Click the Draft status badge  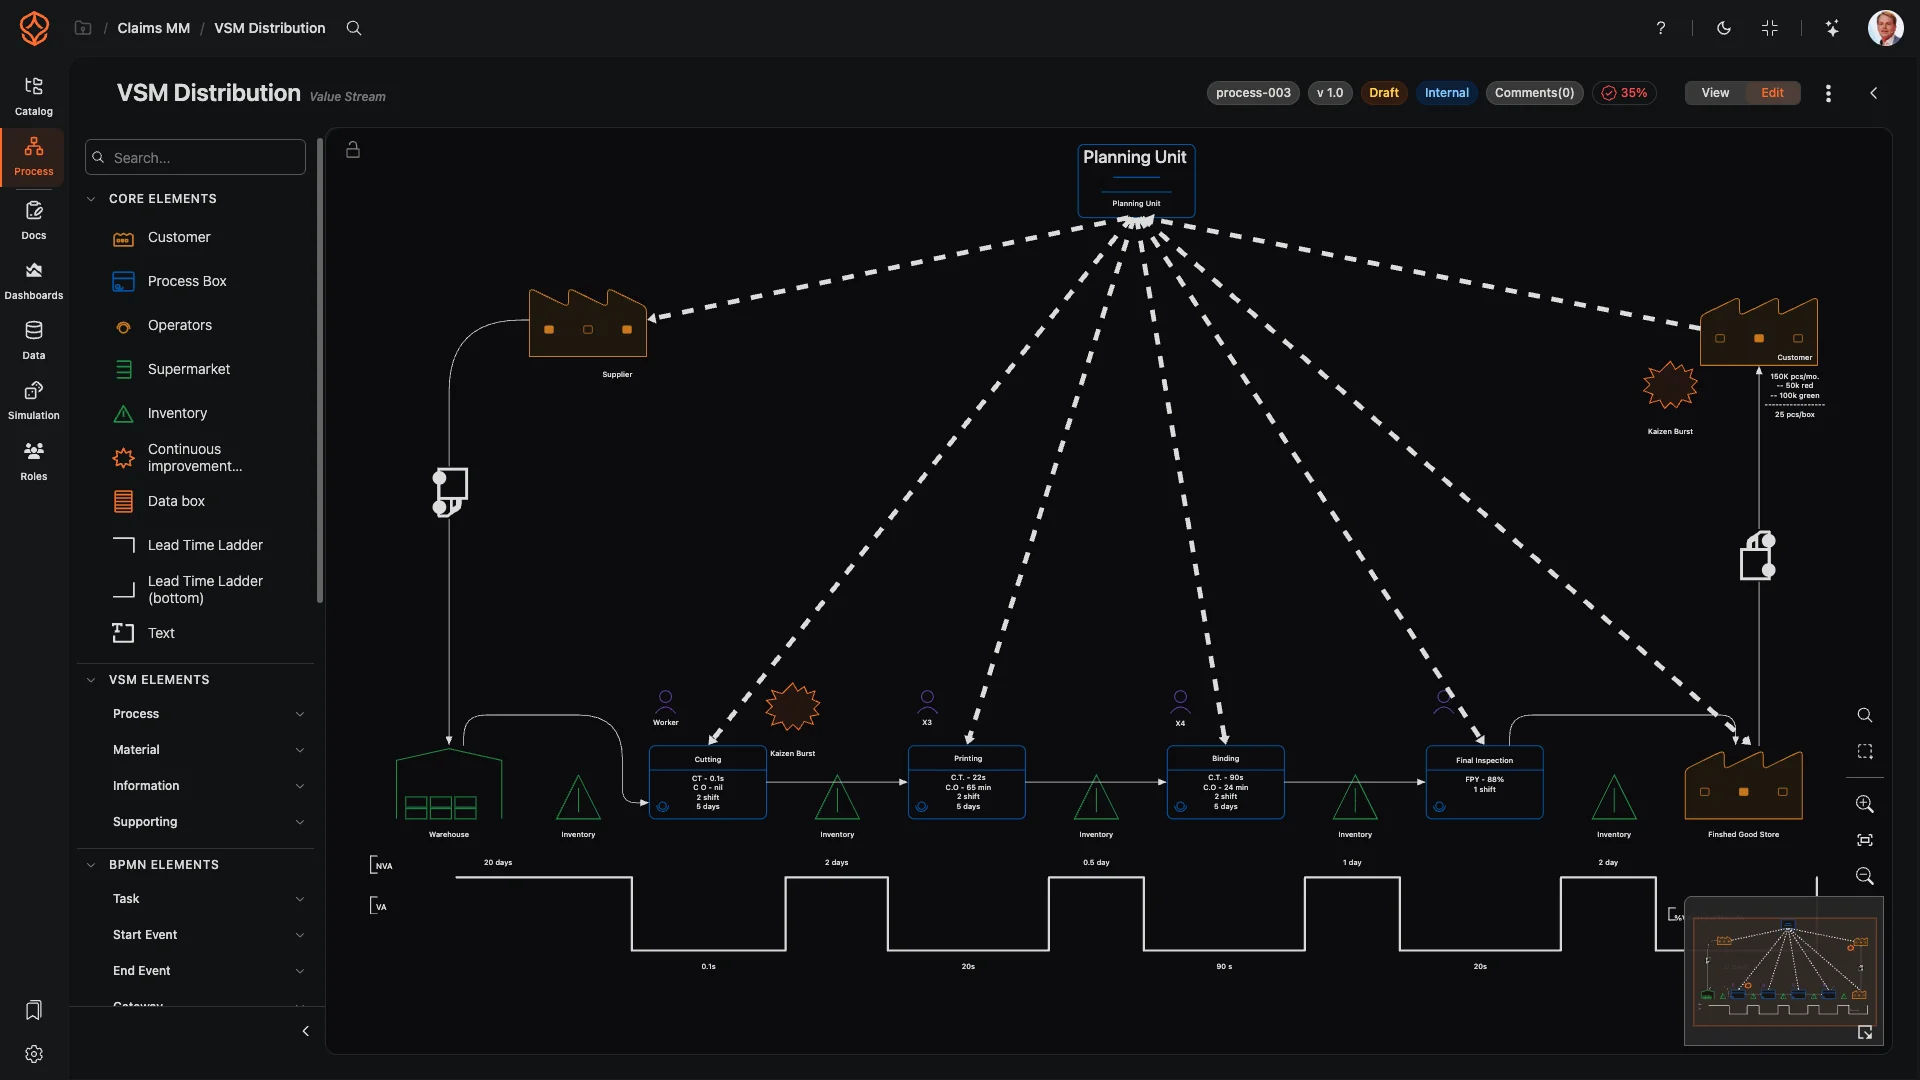coord(1383,93)
